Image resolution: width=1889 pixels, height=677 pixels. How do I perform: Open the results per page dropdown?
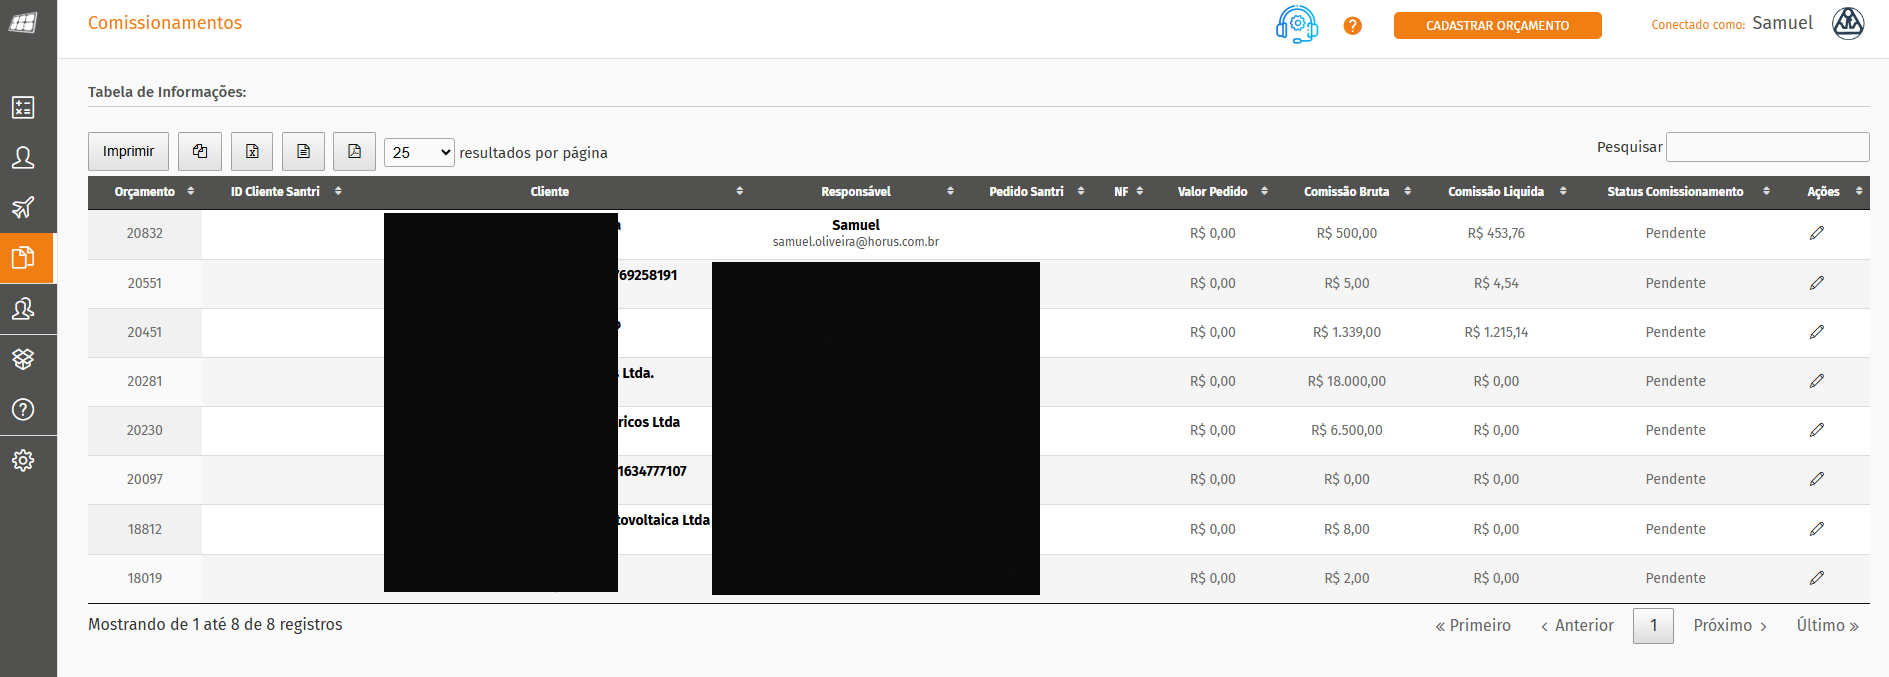coord(419,152)
